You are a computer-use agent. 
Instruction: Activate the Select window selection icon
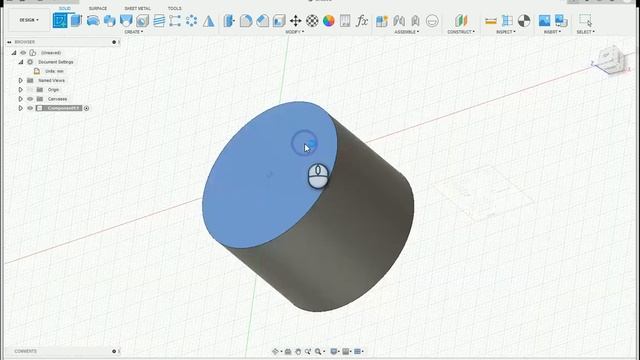(x=585, y=20)
